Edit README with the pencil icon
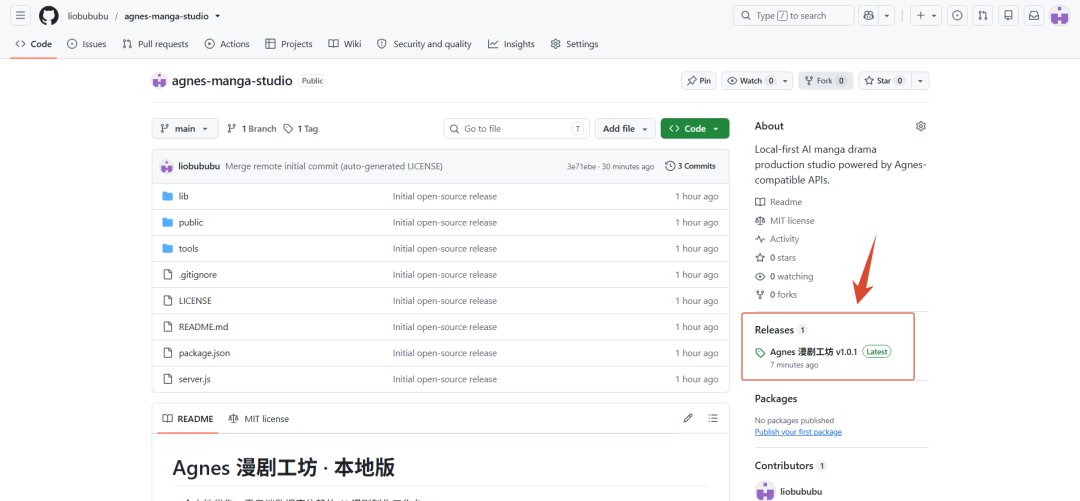This screenshot has width=1080, height=501. pos(687,418)
